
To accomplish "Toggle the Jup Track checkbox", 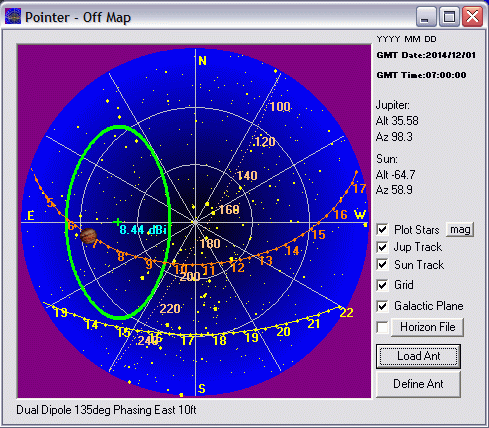I will coord(382,247).
